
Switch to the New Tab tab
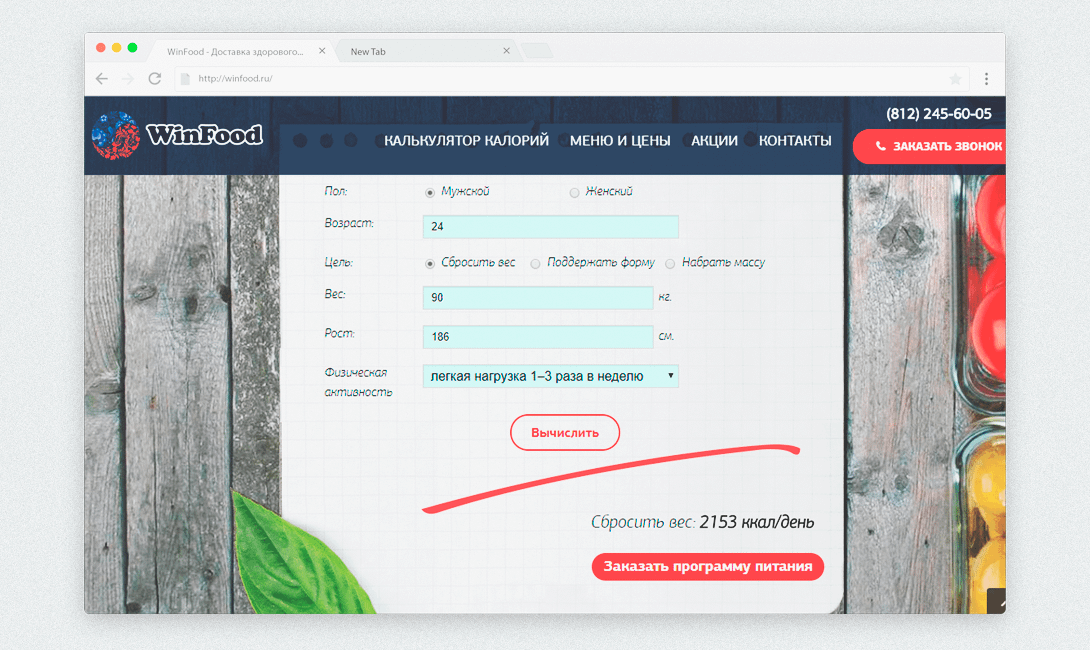(428, 51)
